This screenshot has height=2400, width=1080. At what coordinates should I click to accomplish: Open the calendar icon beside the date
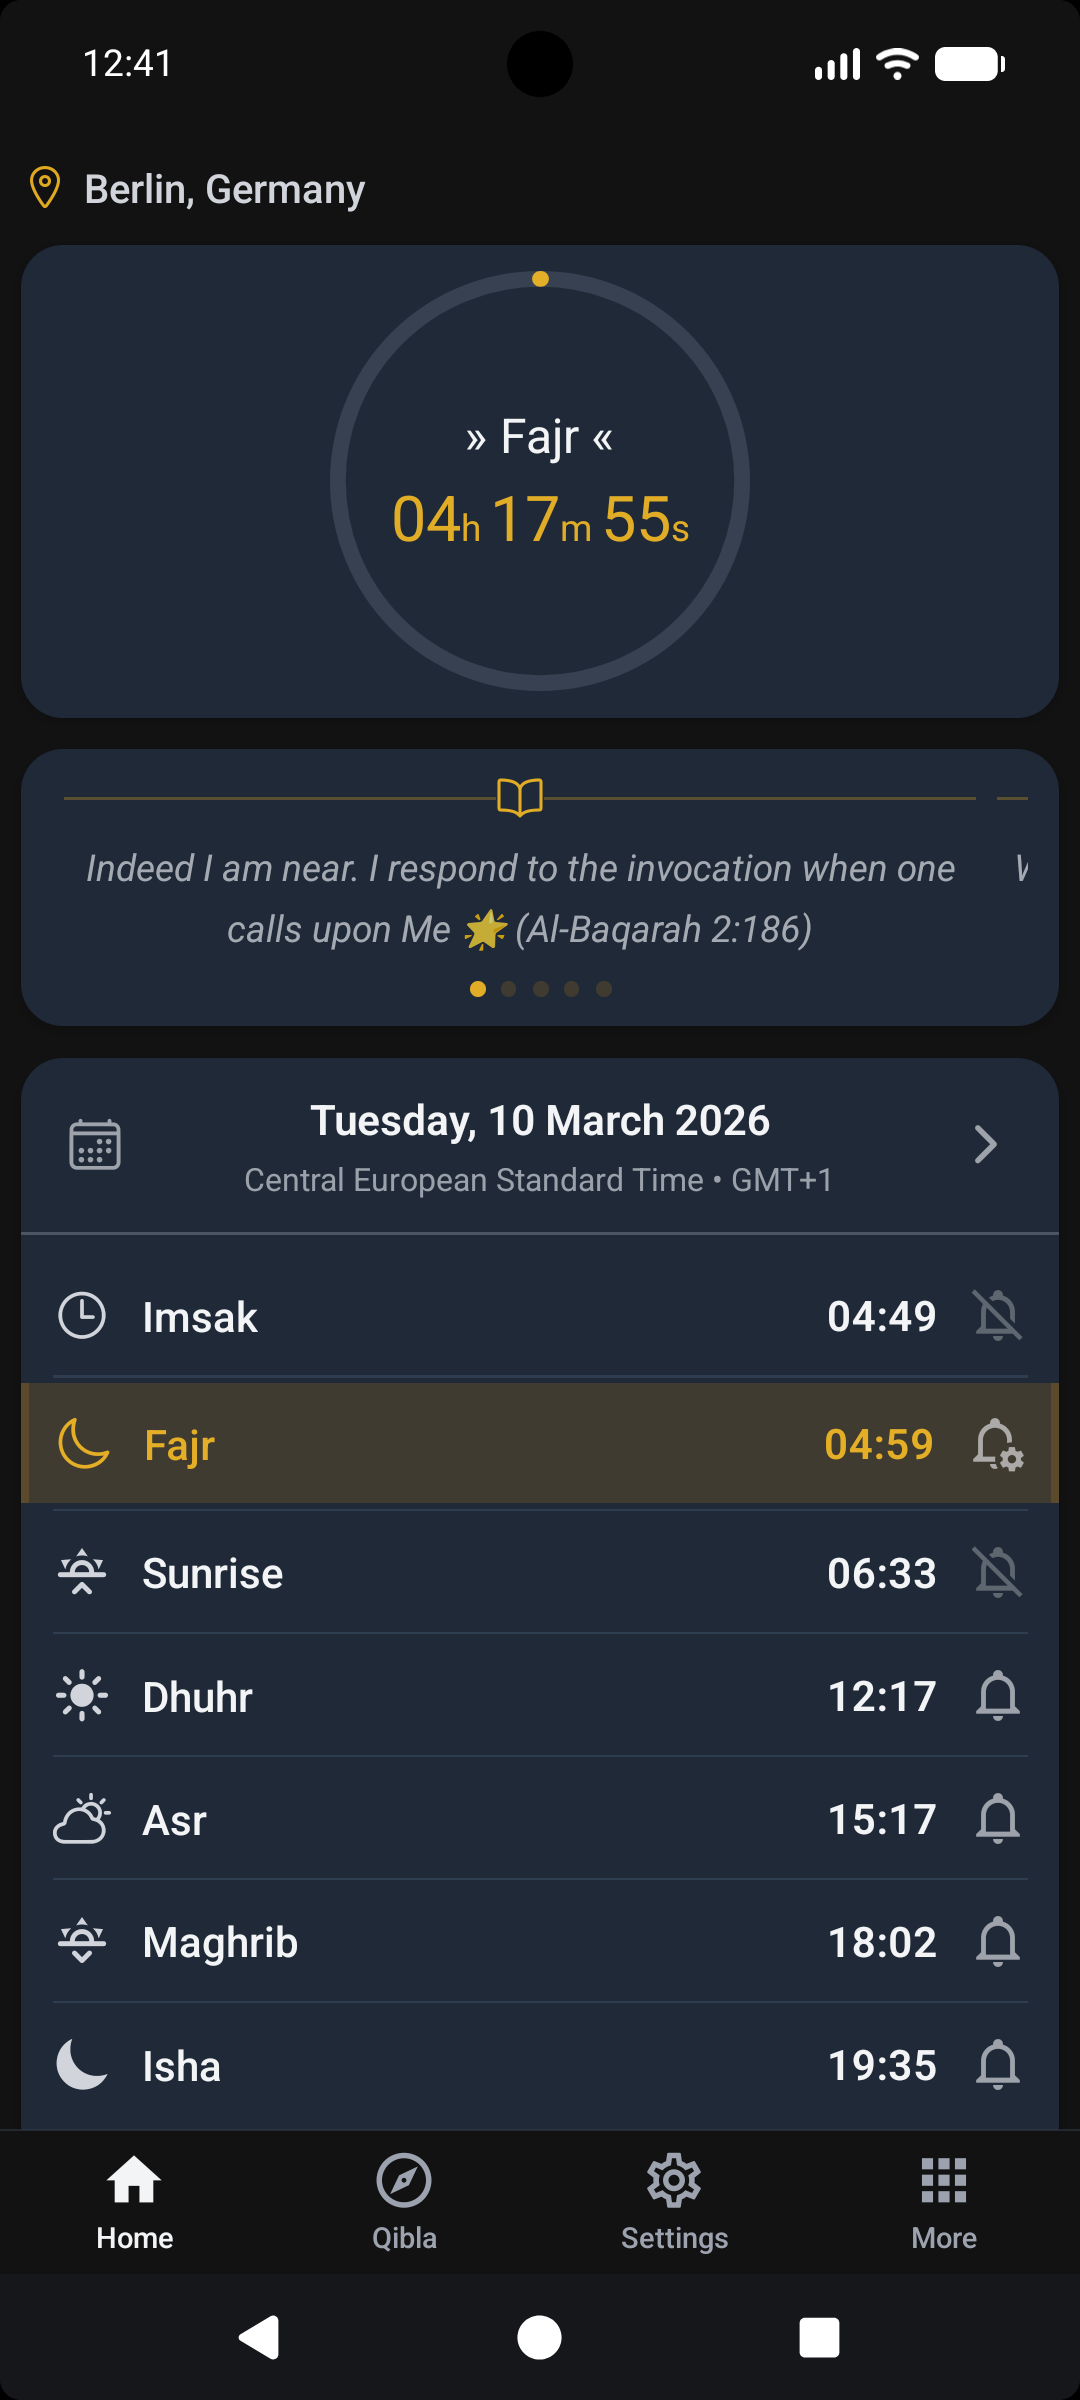(x=95, y=1144)
